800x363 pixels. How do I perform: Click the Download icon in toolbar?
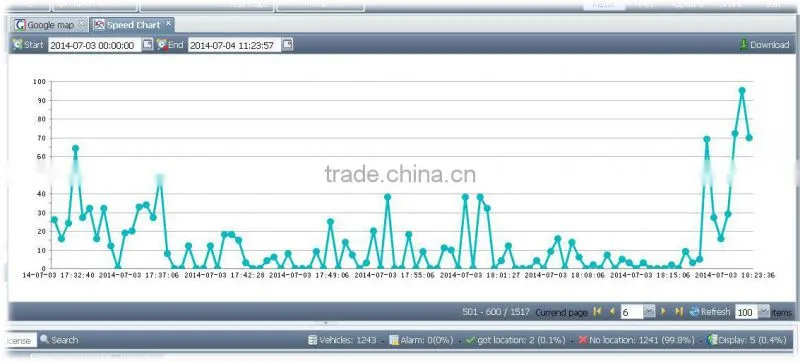click(744, 44)
